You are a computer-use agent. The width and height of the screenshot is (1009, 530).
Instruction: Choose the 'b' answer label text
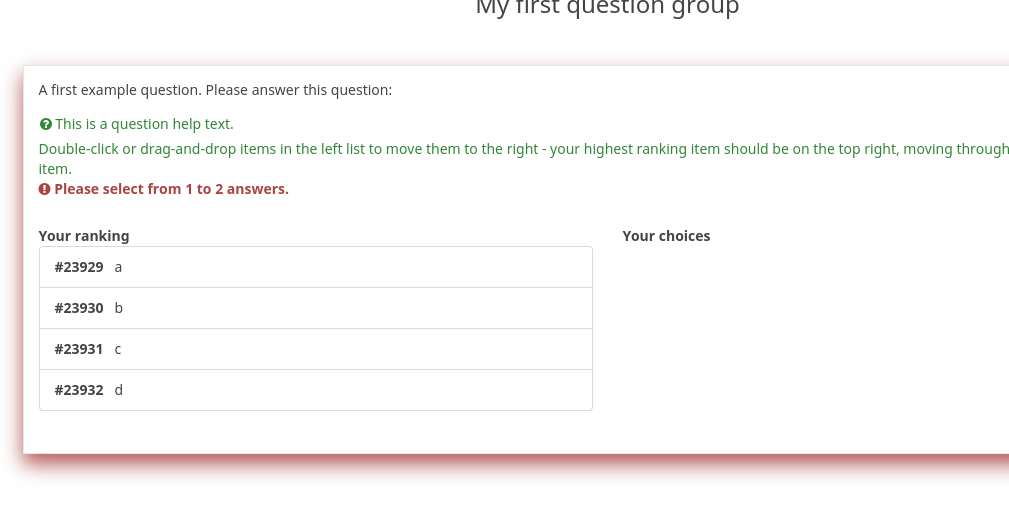pos(118,308)
